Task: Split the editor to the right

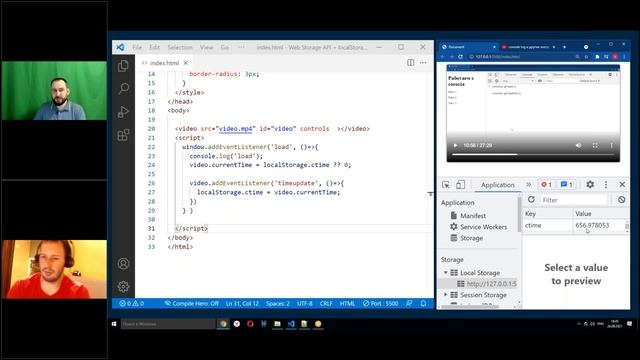Action: (x=411, y=62)
